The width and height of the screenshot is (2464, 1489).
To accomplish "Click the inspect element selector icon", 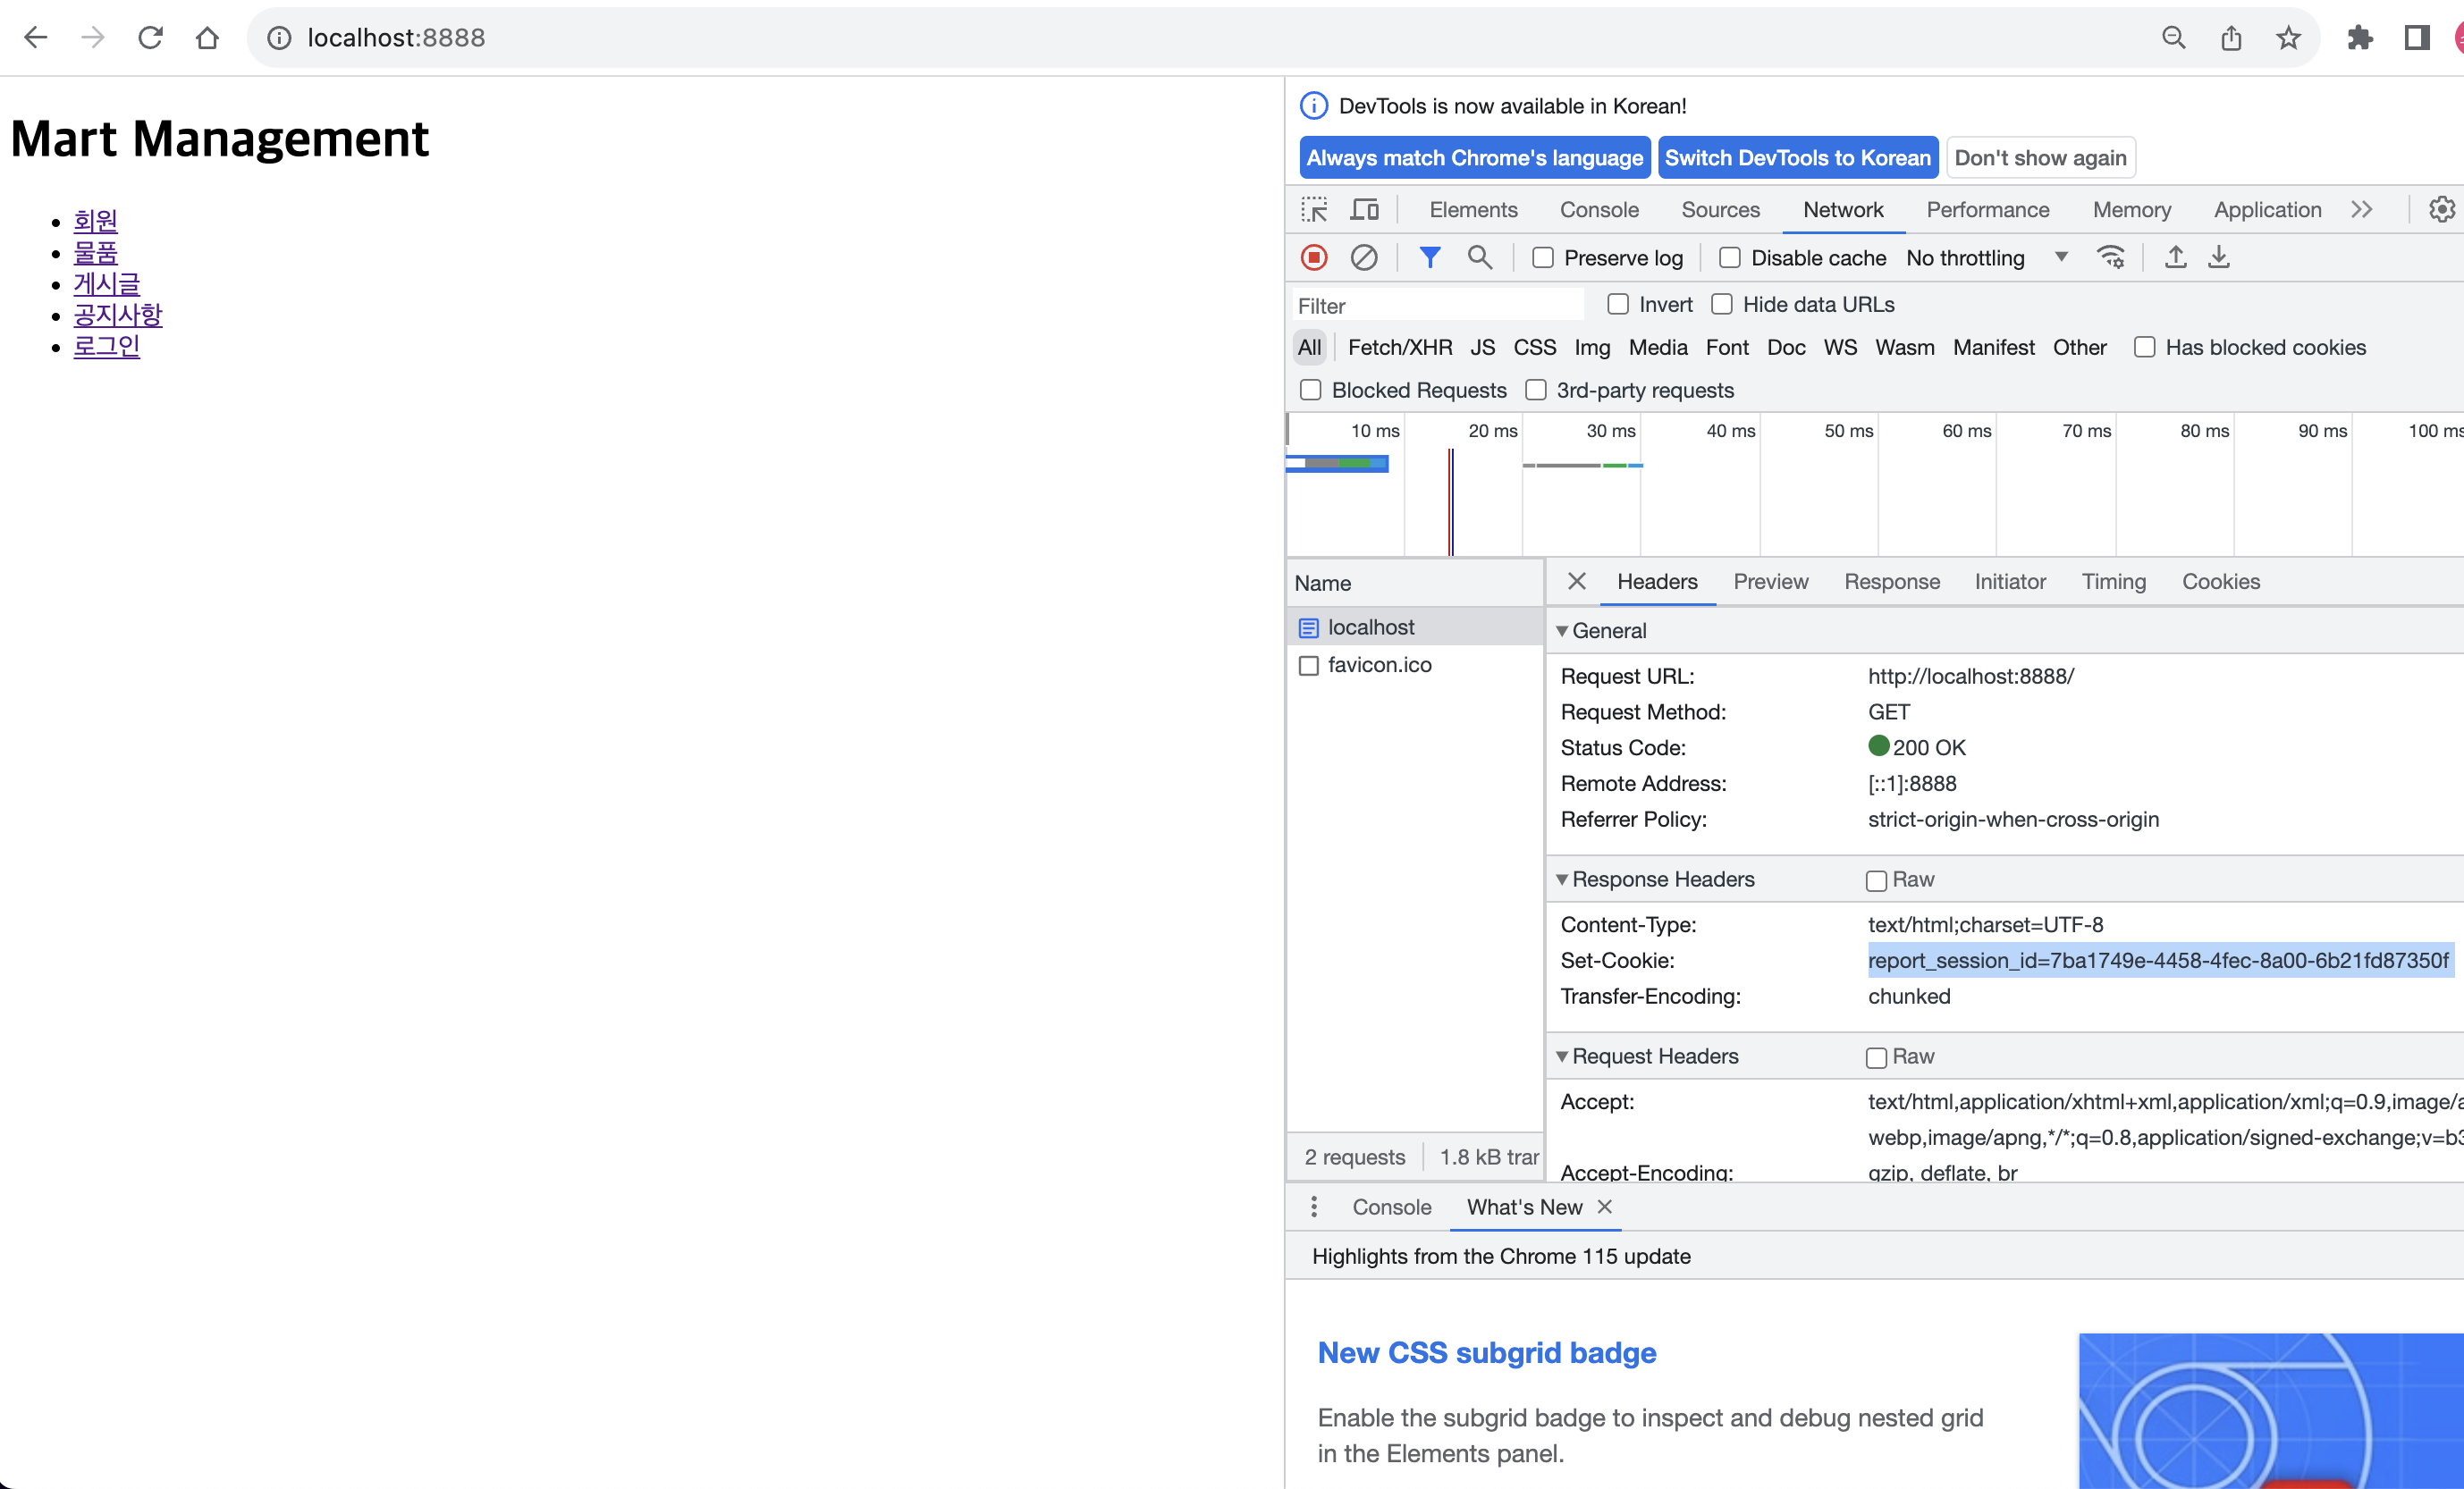I will tap(1314, 210).
